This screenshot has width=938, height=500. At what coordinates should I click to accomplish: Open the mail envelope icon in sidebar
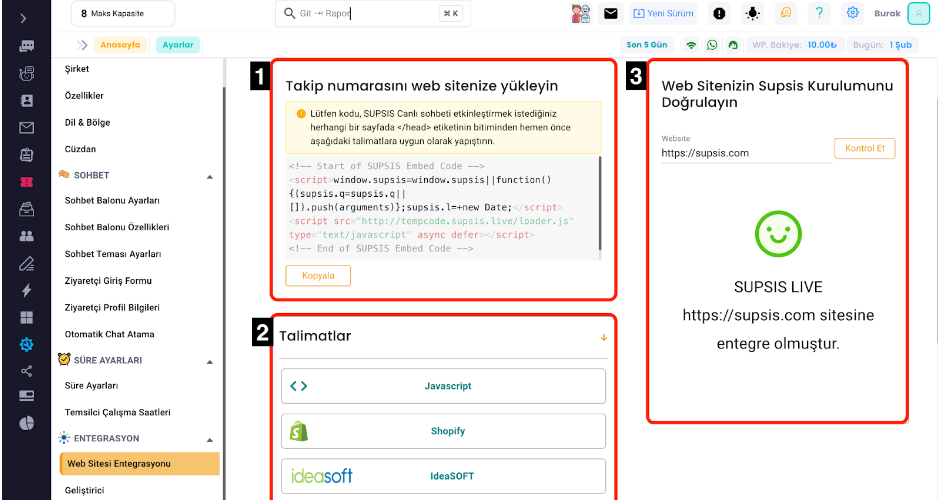pyautogui.click(x=26, y=127)
